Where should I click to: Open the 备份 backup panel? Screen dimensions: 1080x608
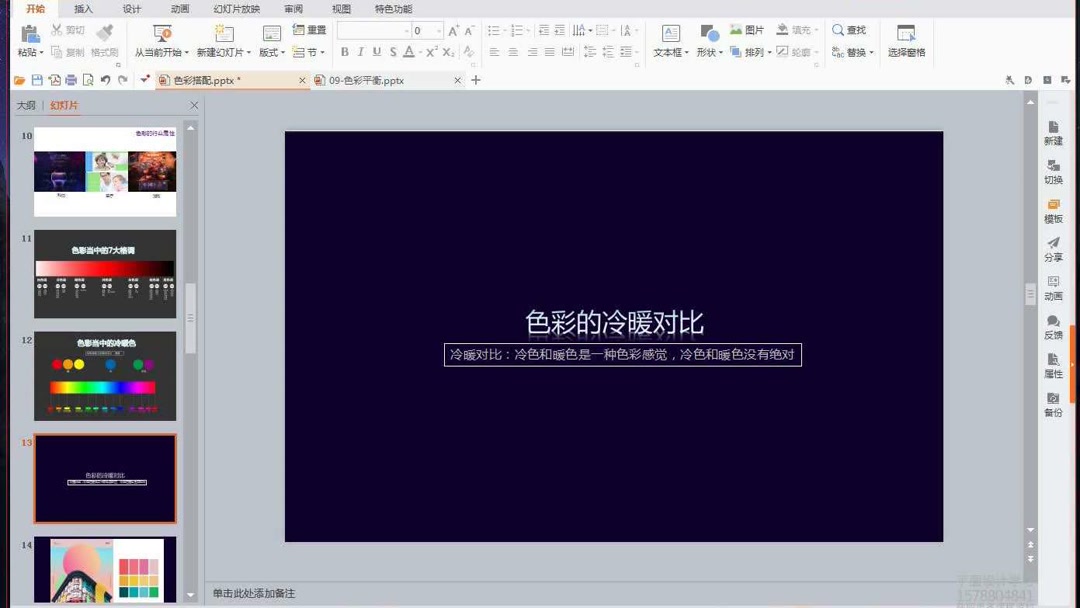pos(1053,404)
